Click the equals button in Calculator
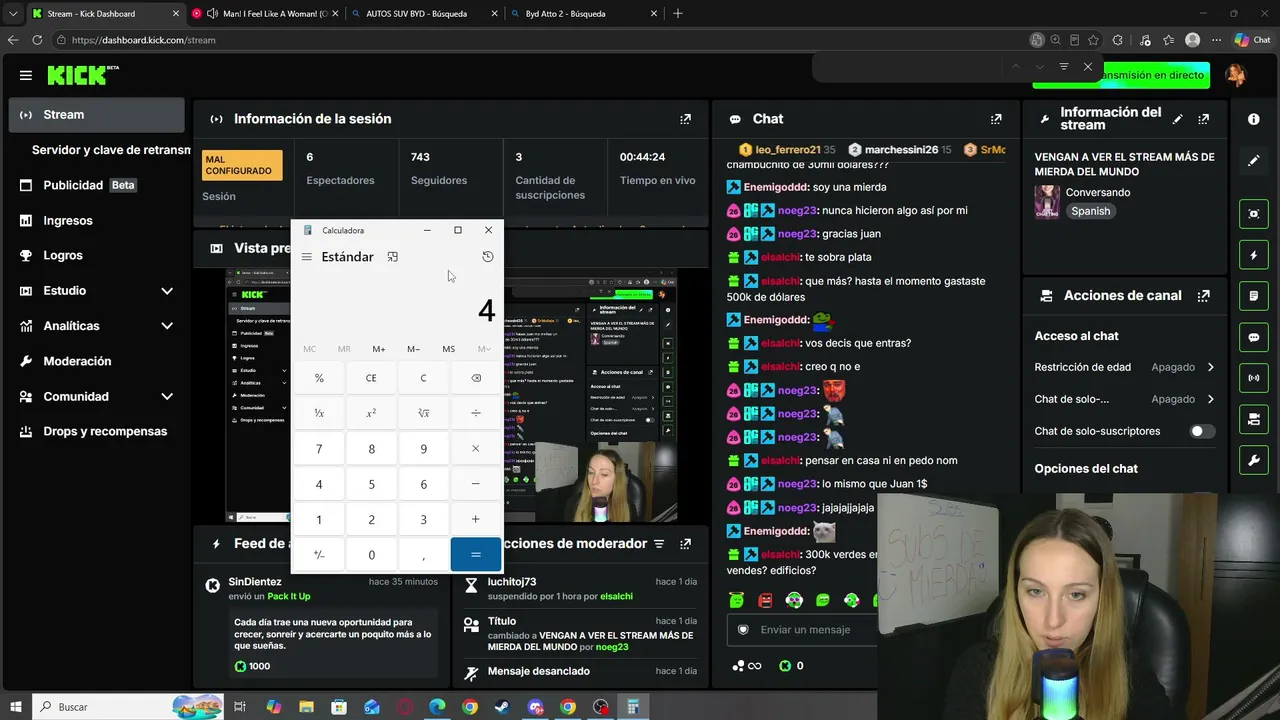This screenshot has height=720, width=1280. (x=475, y=554)
